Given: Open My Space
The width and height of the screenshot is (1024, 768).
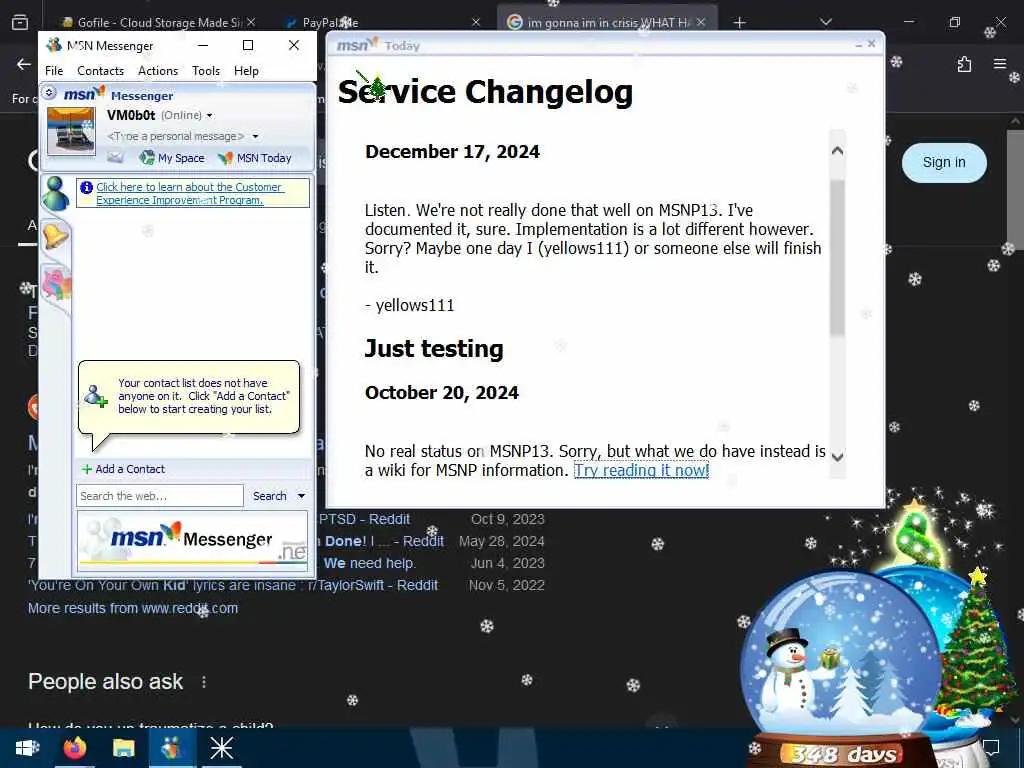Looking at the screenshot, I should [x=172, y=158].
